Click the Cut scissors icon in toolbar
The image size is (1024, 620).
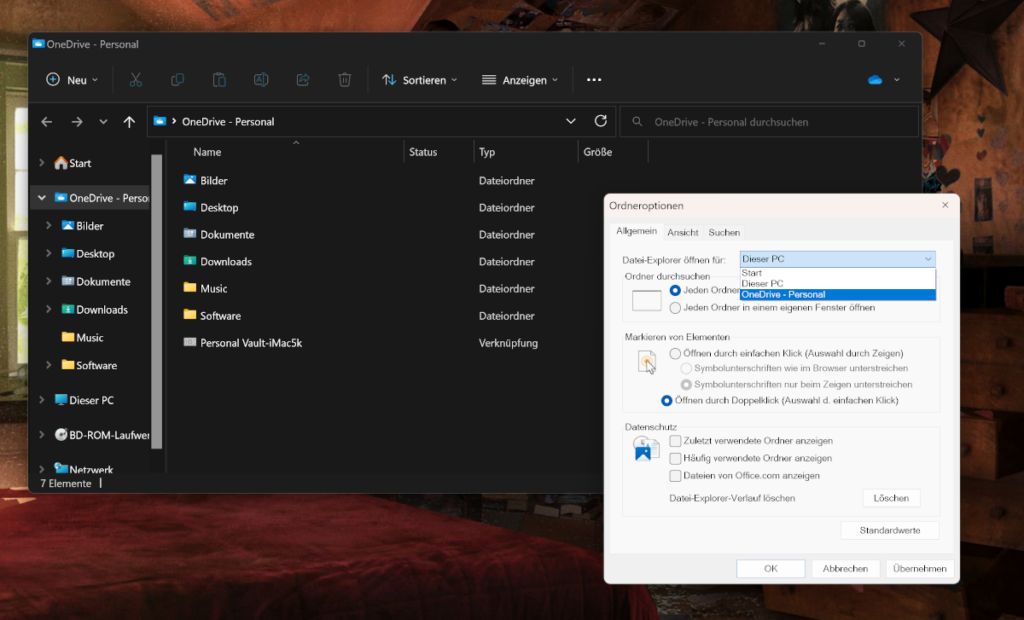point(135,80)
